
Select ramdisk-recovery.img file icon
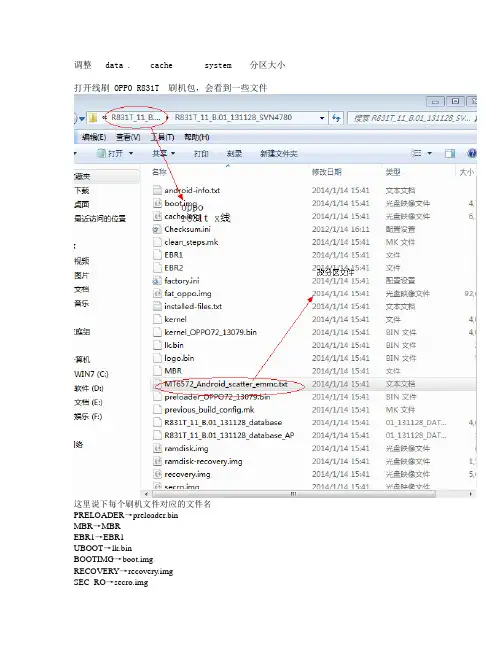pos(157,461)
